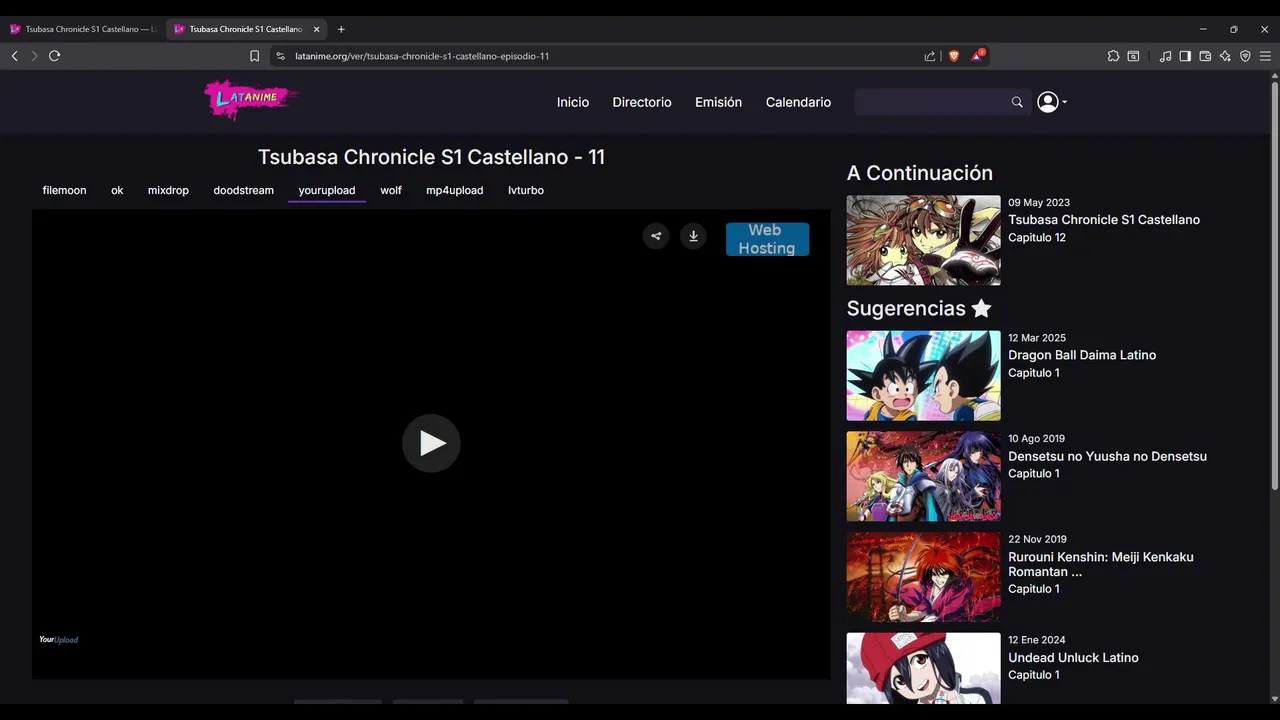This screenshot has width=1280, height=720.
Task: Open the Calendario menu item
Action: tap(798, 102)
